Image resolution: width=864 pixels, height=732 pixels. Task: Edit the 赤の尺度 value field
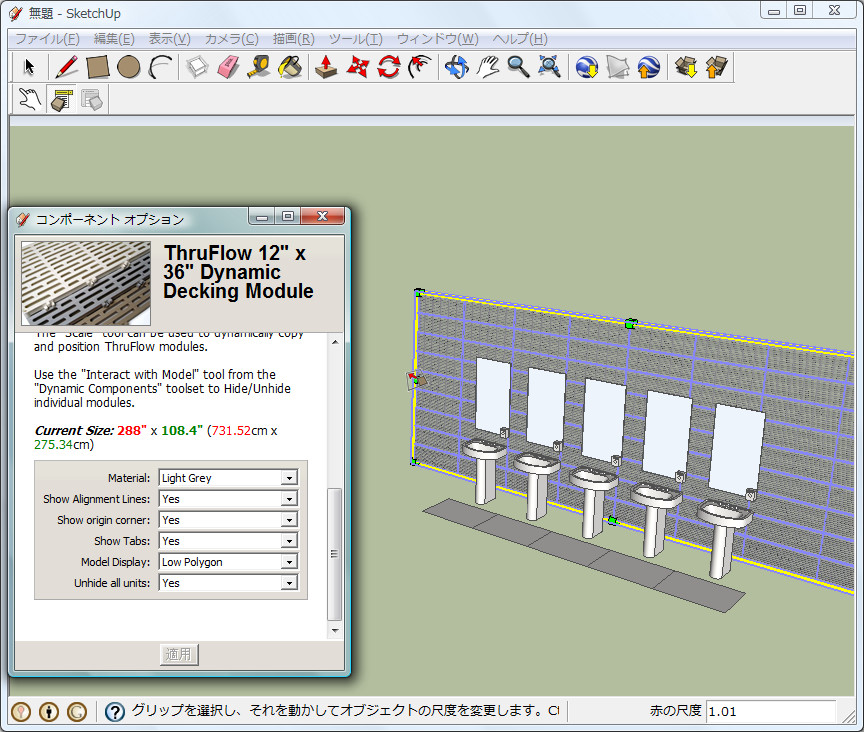click(x=770, y=711)
